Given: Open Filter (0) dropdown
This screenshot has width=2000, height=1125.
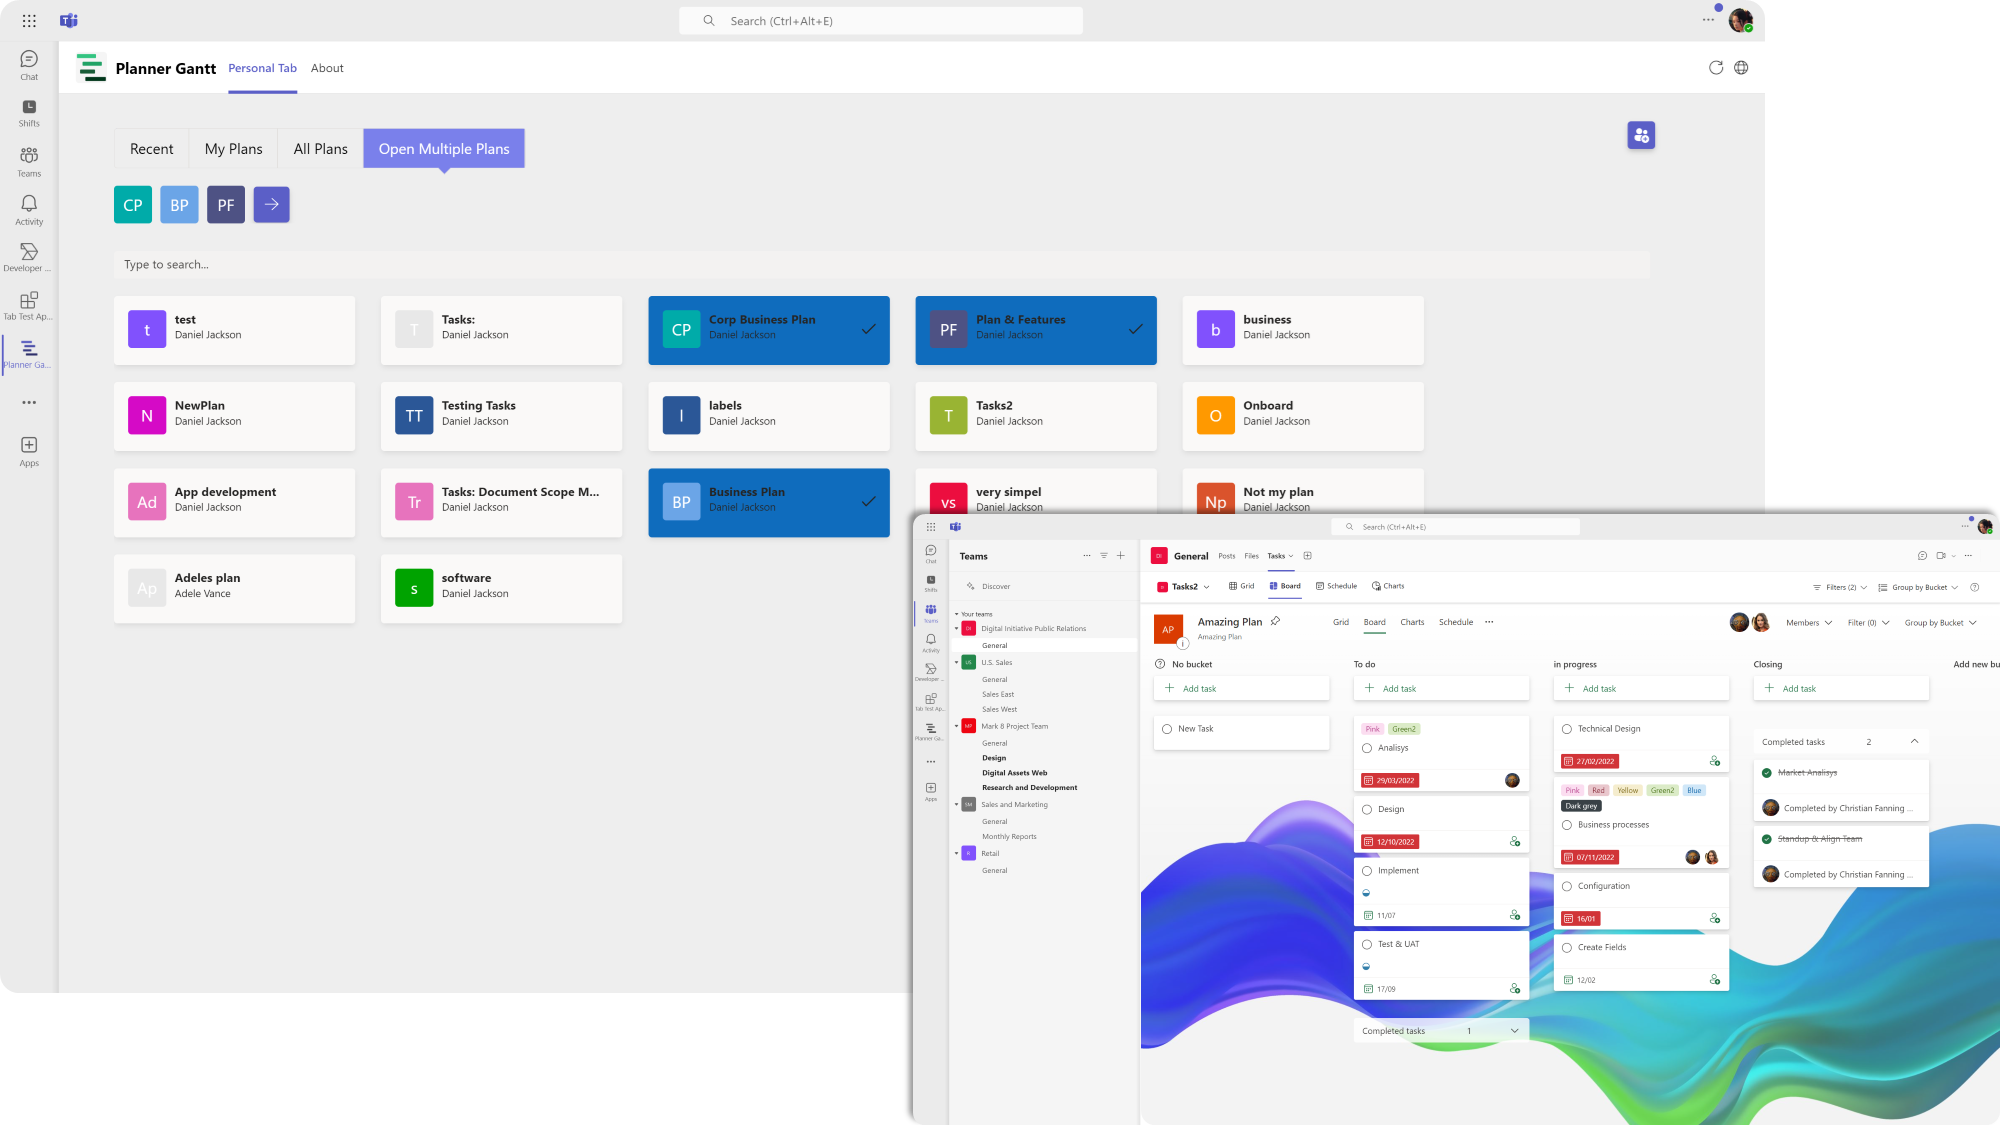Looking at the screenshot, I should [1868, 623].
